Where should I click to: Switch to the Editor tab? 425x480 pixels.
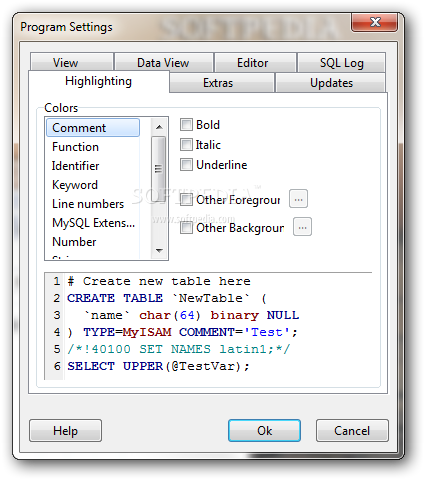point(255,62)
